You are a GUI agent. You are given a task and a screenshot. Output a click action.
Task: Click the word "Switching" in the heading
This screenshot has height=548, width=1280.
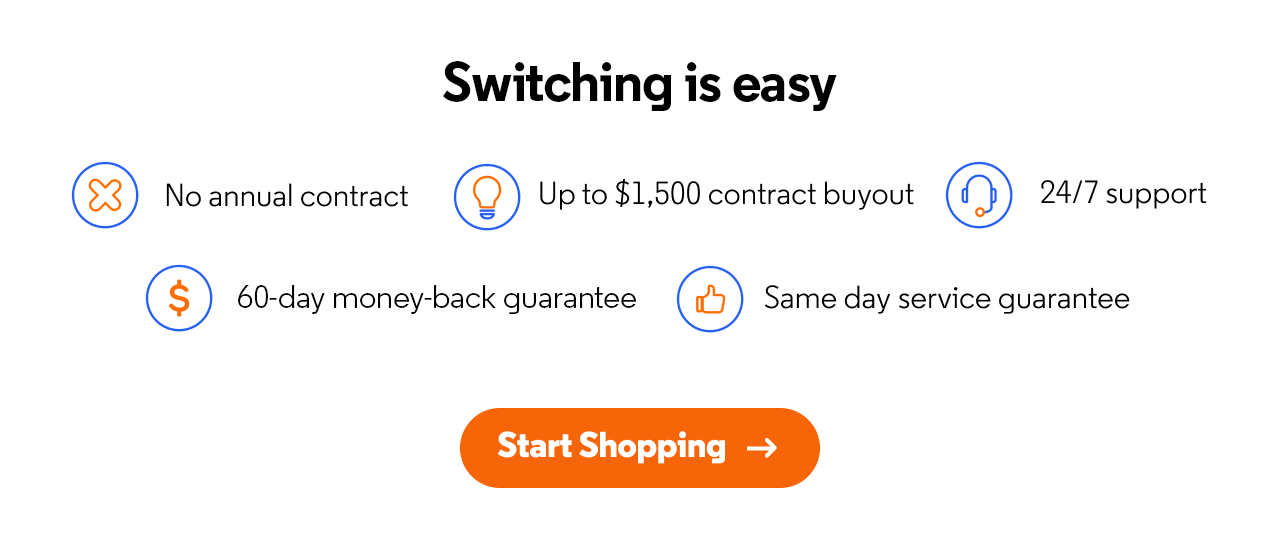557,84
